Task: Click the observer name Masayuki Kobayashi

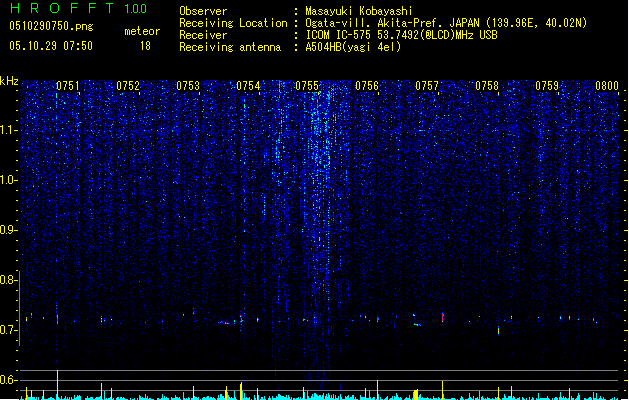Action: tap(359, 11)
